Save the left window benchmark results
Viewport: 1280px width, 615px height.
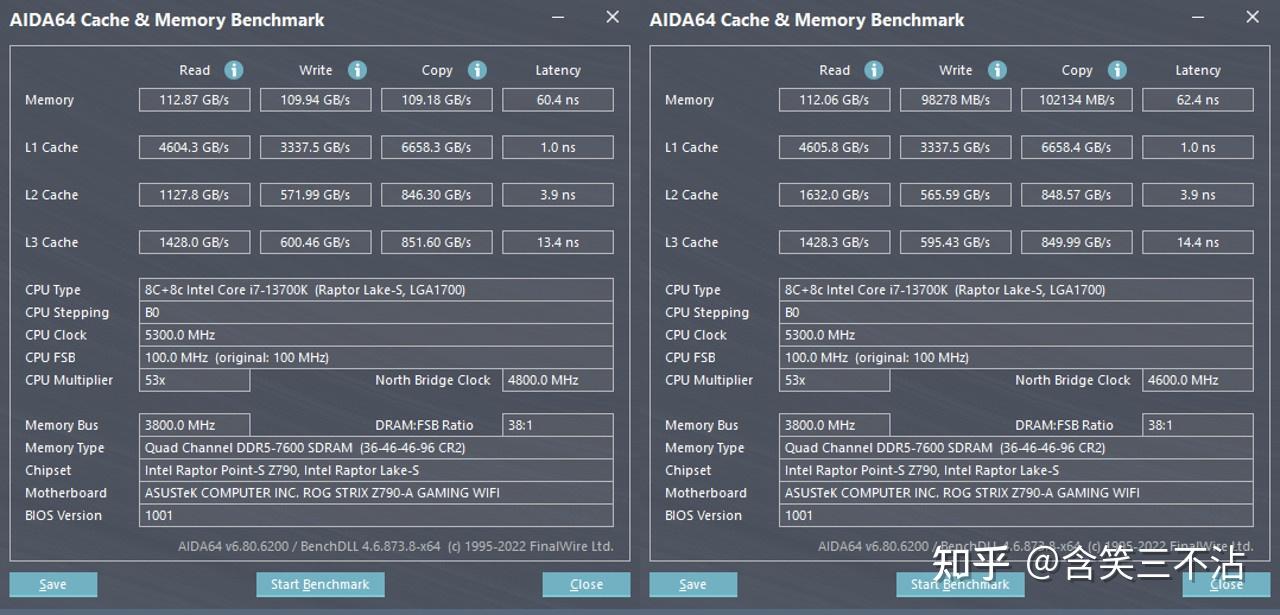coord(53,584)
